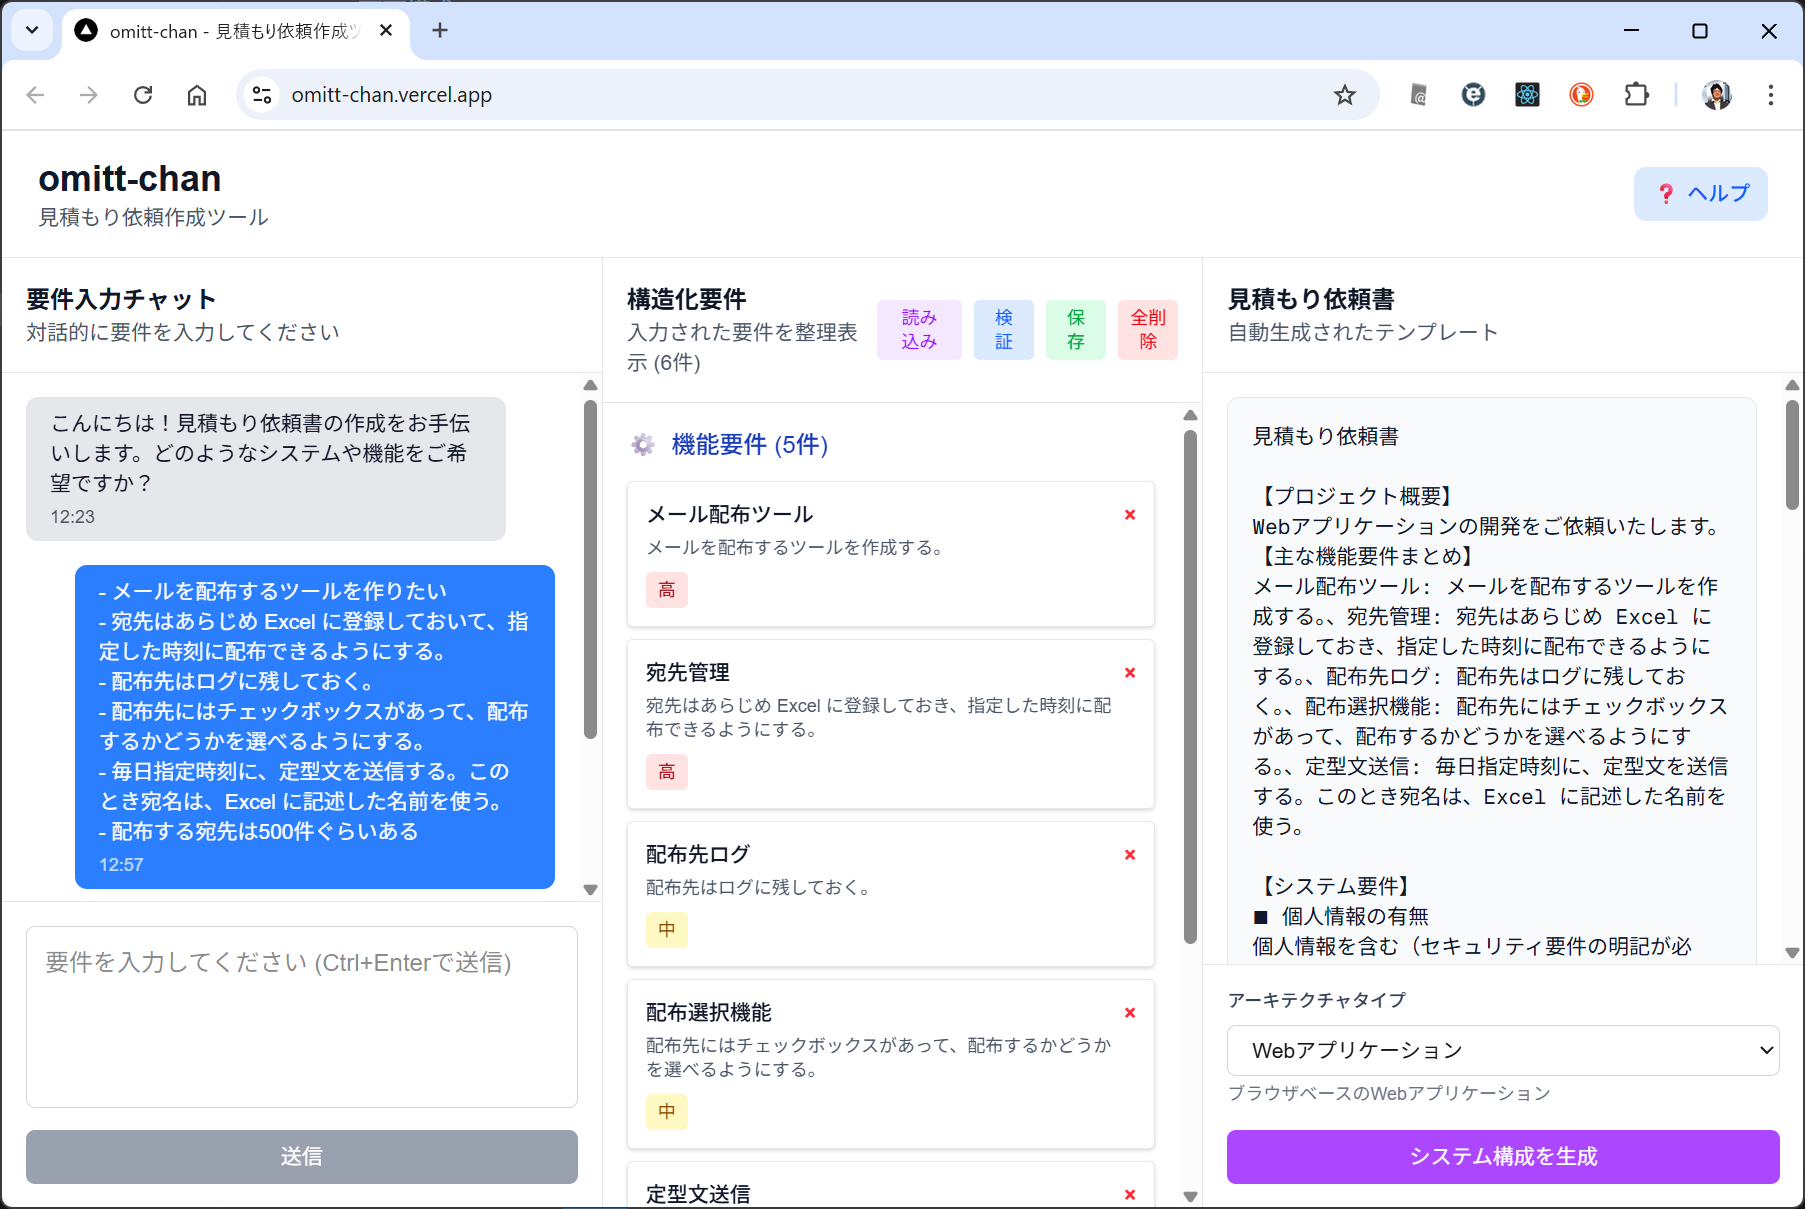
Task: Click the 読み込み load button
Action: pos(918,329)
